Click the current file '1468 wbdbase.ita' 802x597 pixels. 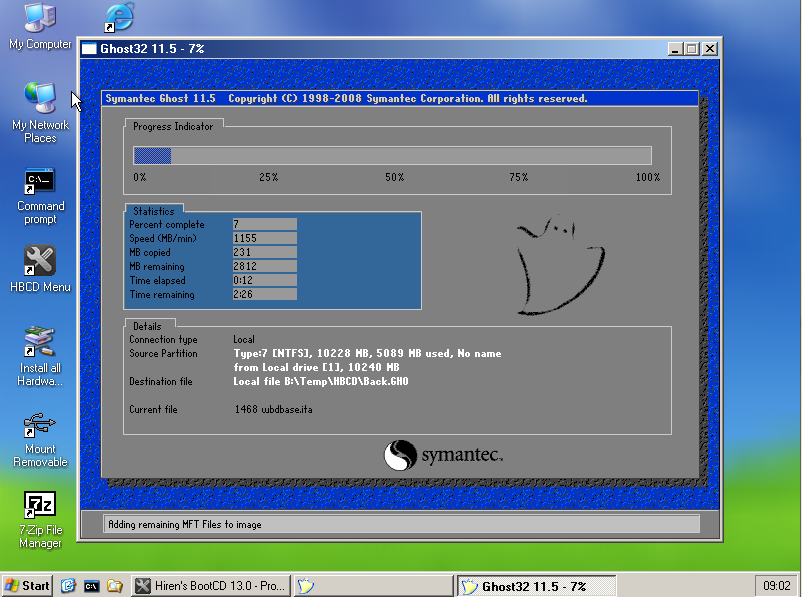pos(274,409)
